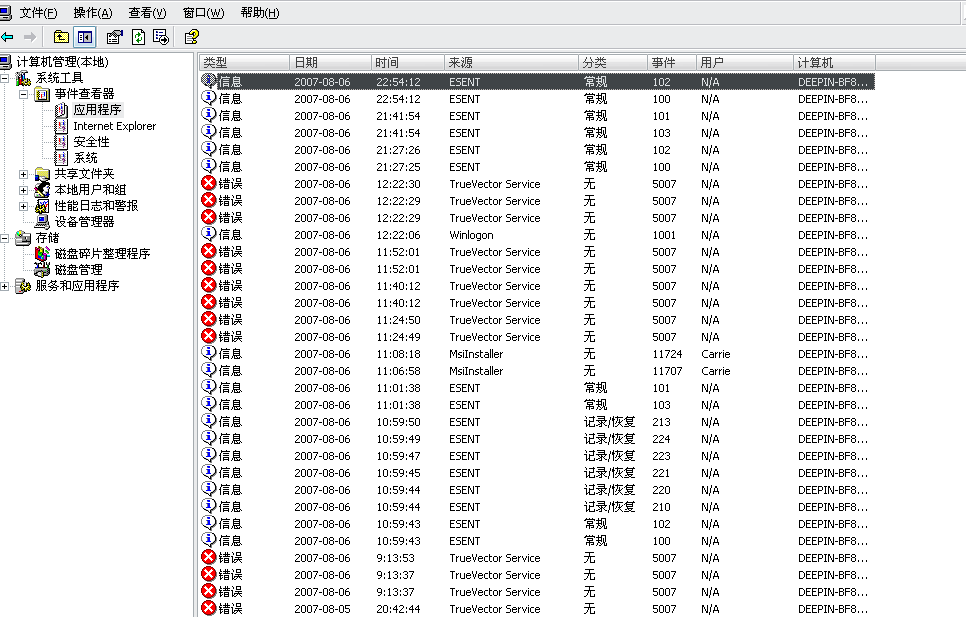Open the 查看(V) menu

pyautogui.click(x=147, y=13)
